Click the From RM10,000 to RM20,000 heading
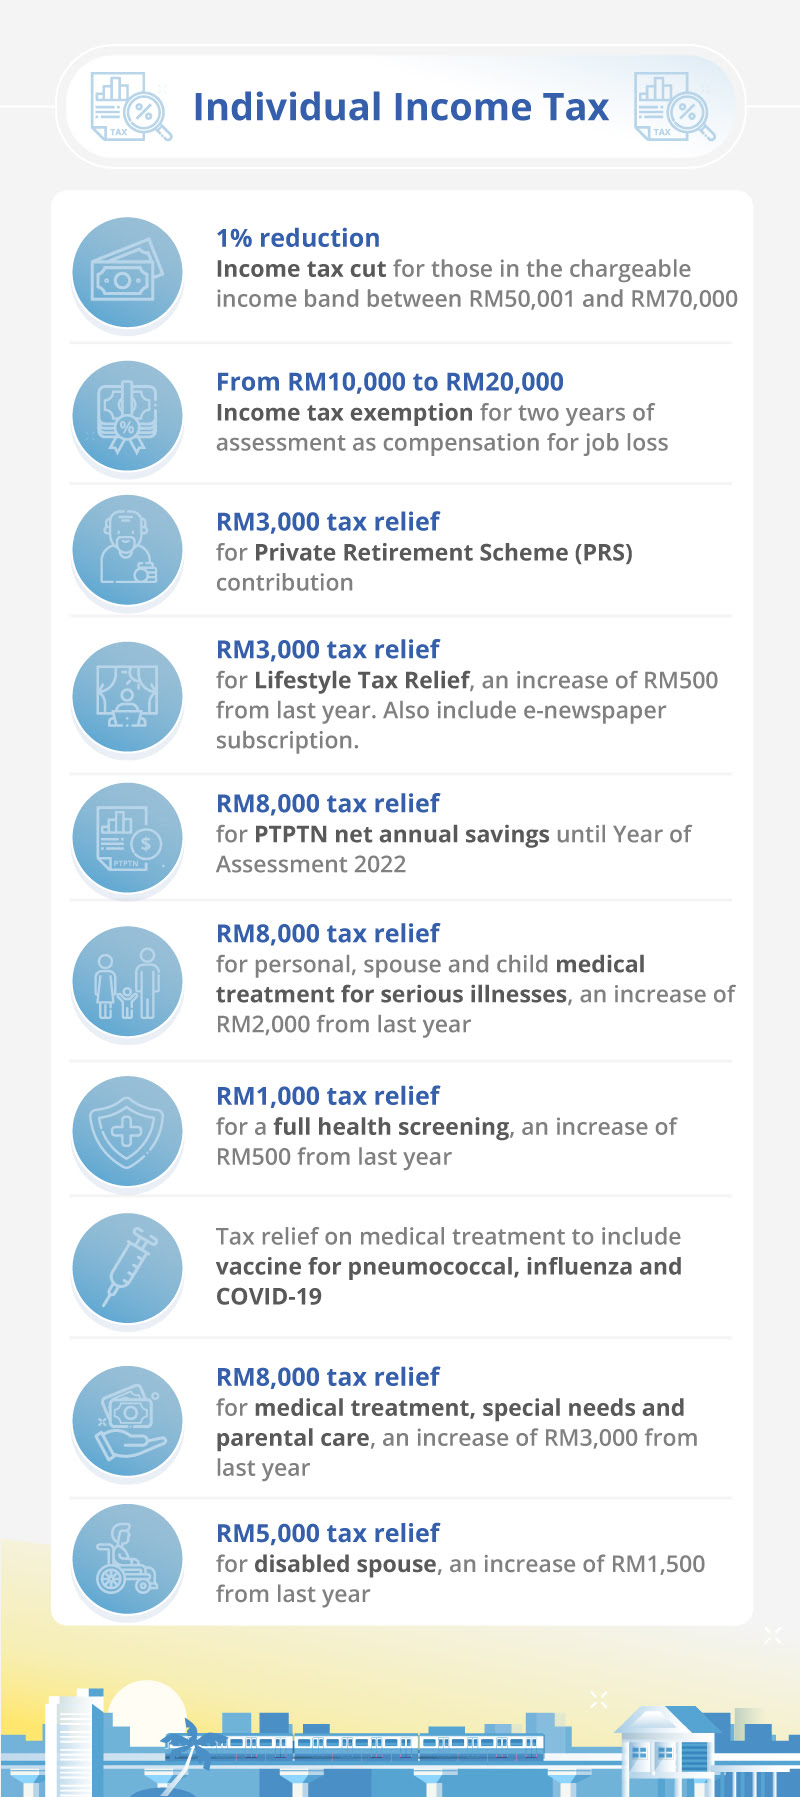 click(x=390, y=382)
